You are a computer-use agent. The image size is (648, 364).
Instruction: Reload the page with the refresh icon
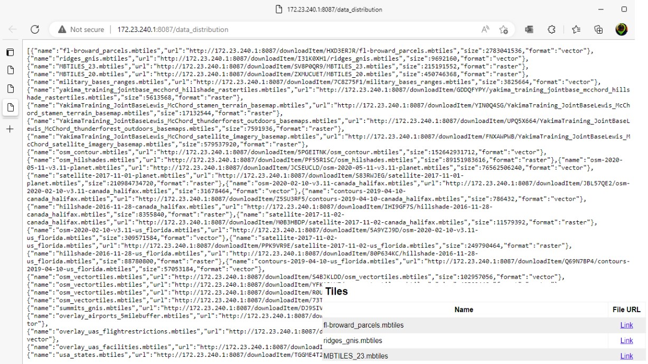(35, 29)
